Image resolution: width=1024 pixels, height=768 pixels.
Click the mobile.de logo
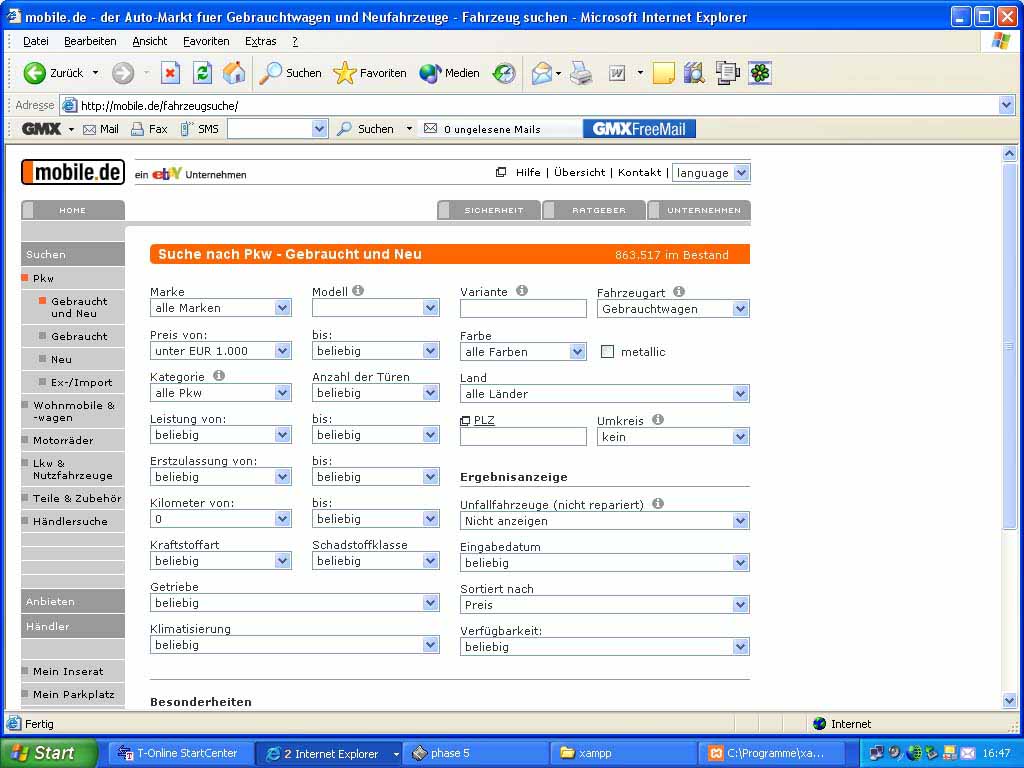pyautogui.click(x=73, y=172)
